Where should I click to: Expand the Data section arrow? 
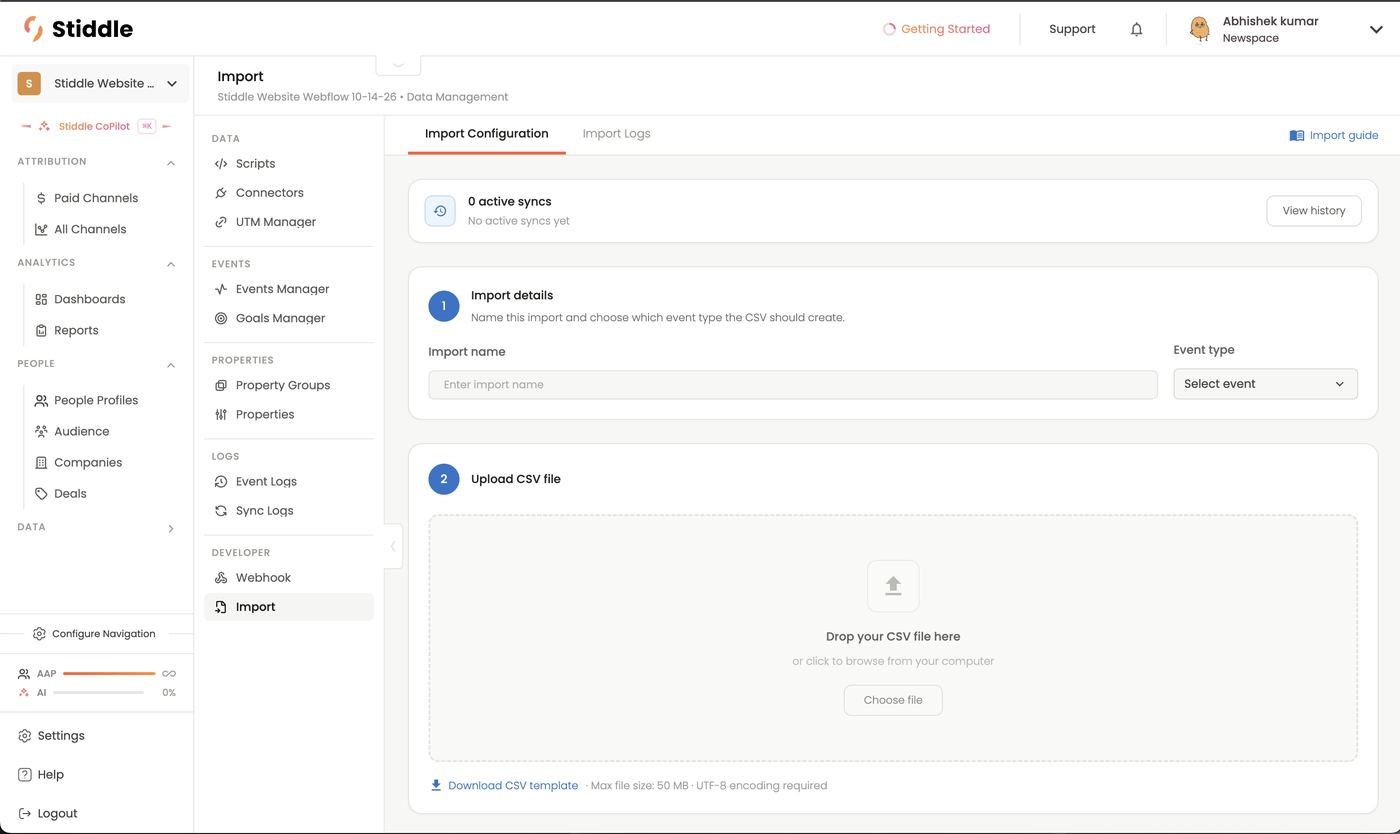pos(170,528)
